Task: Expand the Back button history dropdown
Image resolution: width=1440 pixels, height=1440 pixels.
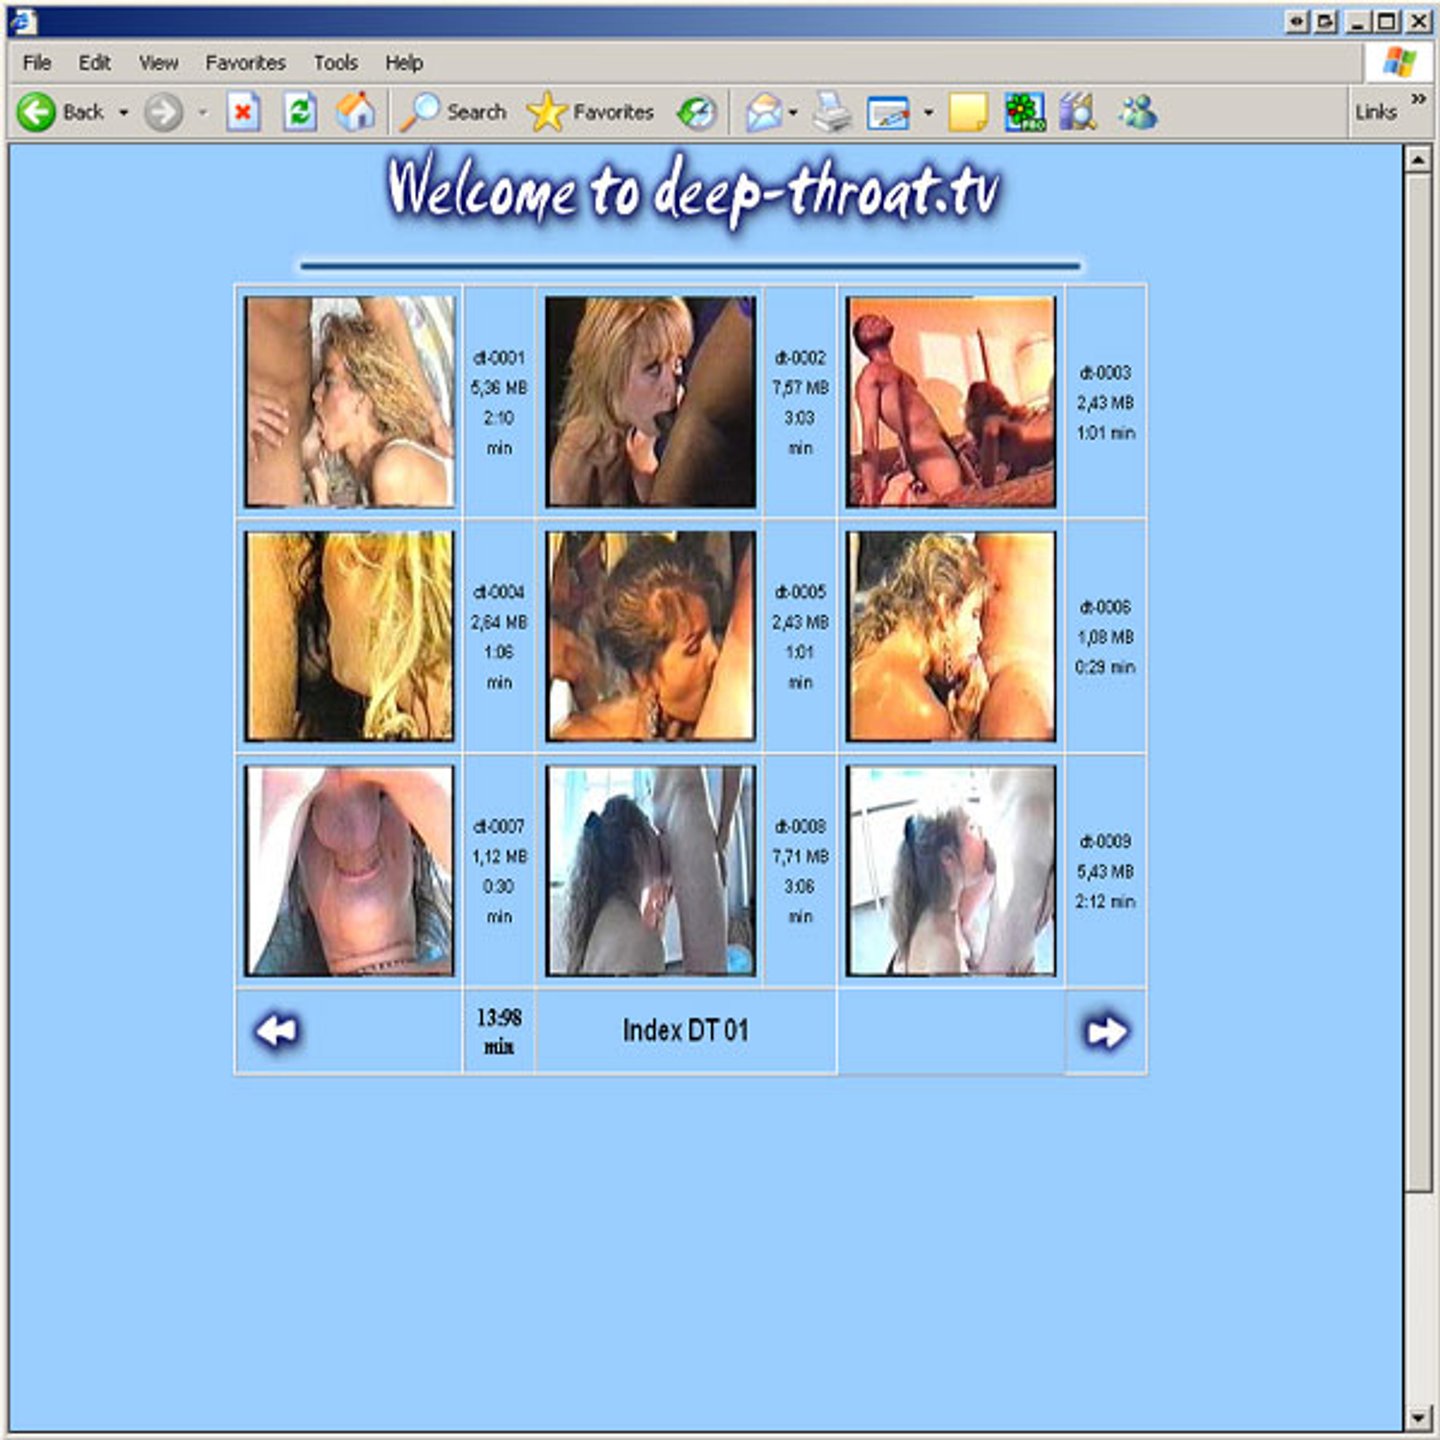Action: coord(124,113)
